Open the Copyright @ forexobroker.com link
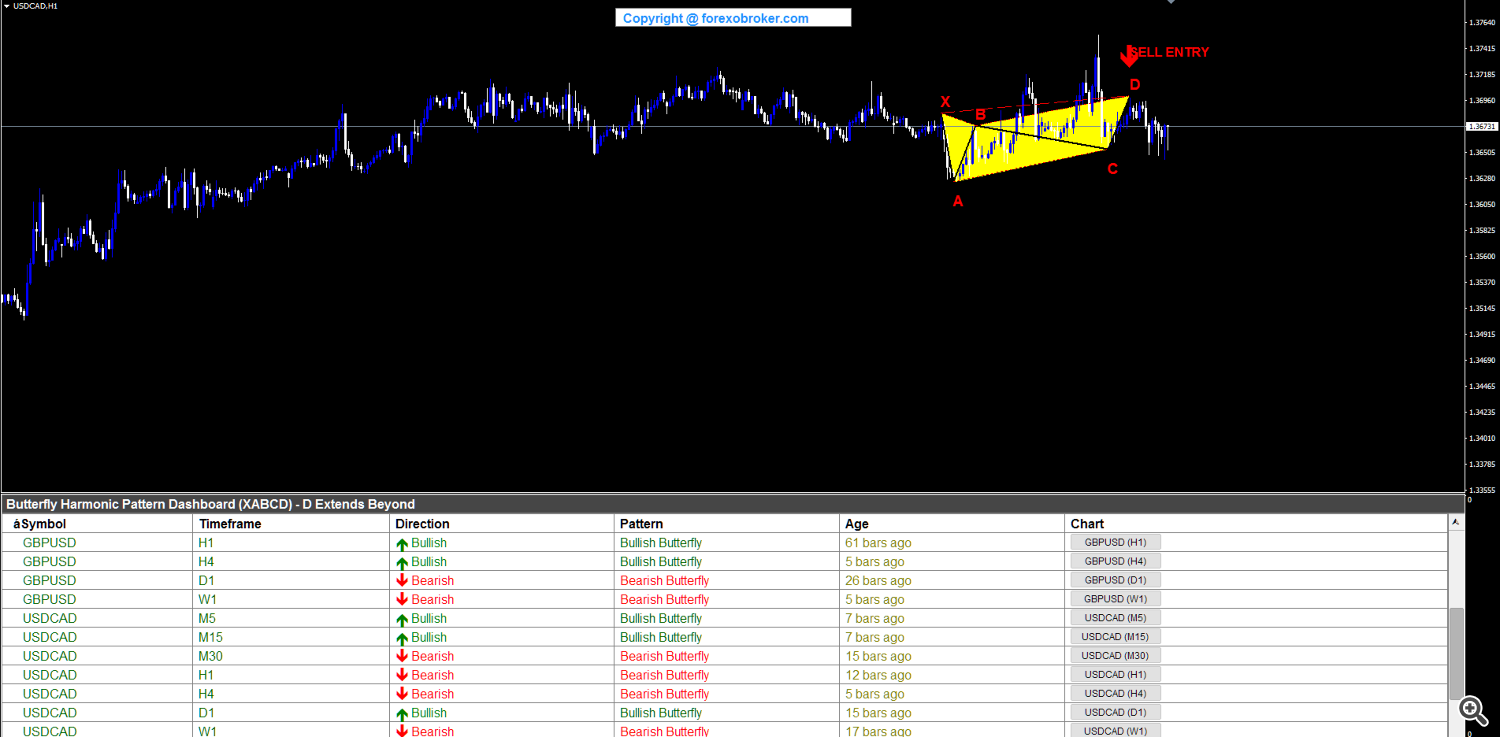The width and height of the screenshot is (1500, 737). pyautogui.click(x=733, y=18)
